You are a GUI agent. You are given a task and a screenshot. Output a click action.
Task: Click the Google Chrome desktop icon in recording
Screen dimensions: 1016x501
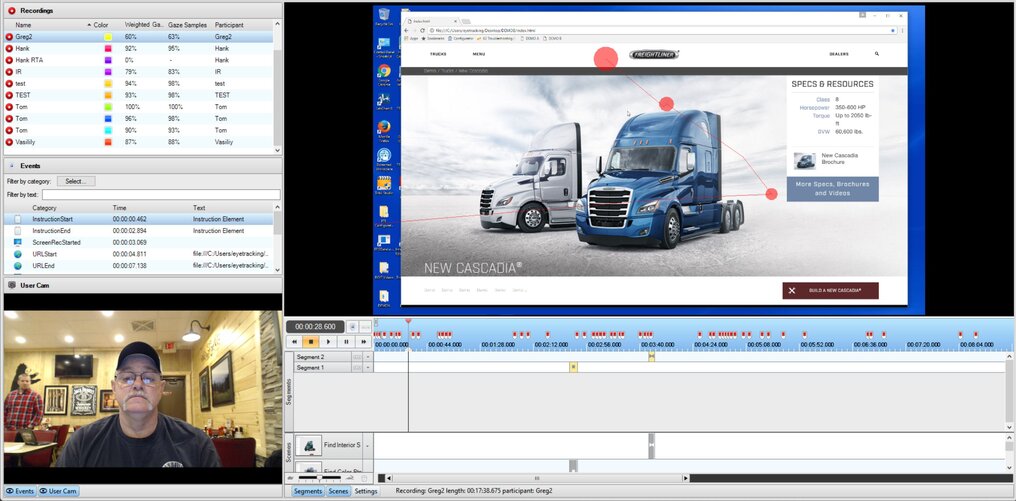384,73
